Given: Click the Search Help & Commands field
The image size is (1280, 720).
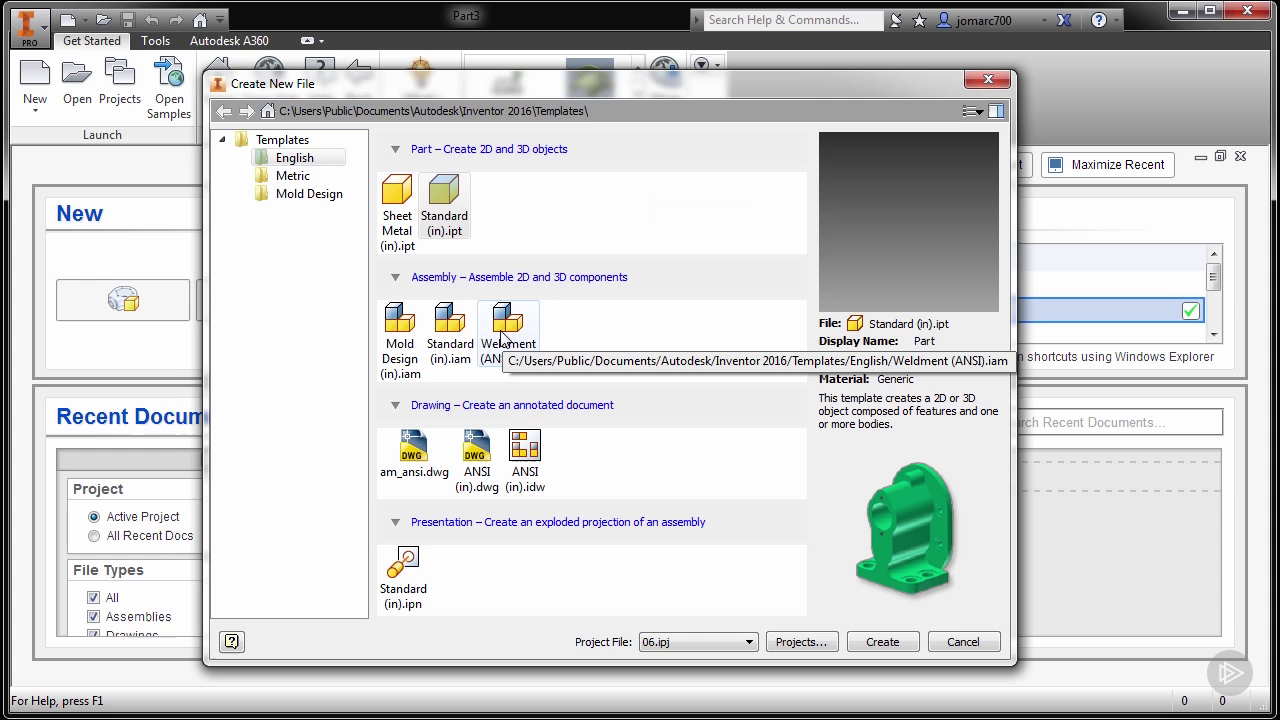Looking at the screenshot, I should click(x=794, y=20).
